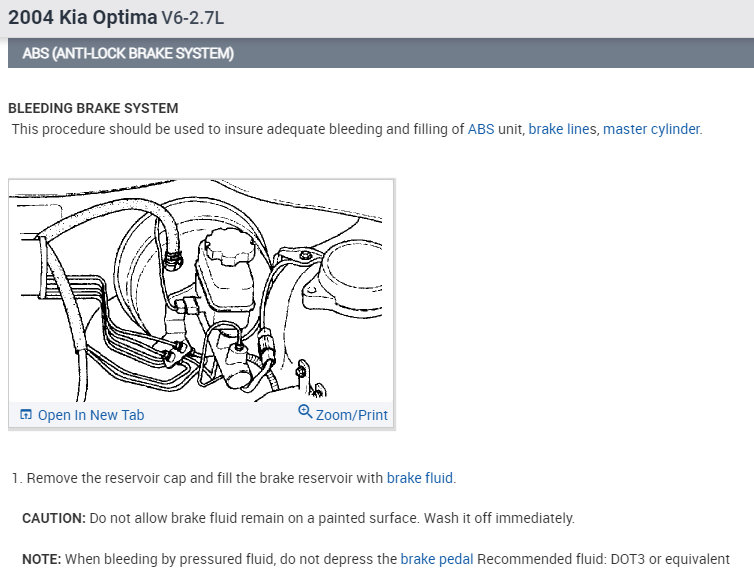754x582 pixels.
Task: Click the brake master cylinder diagram image
Action: tap(201, 291)
